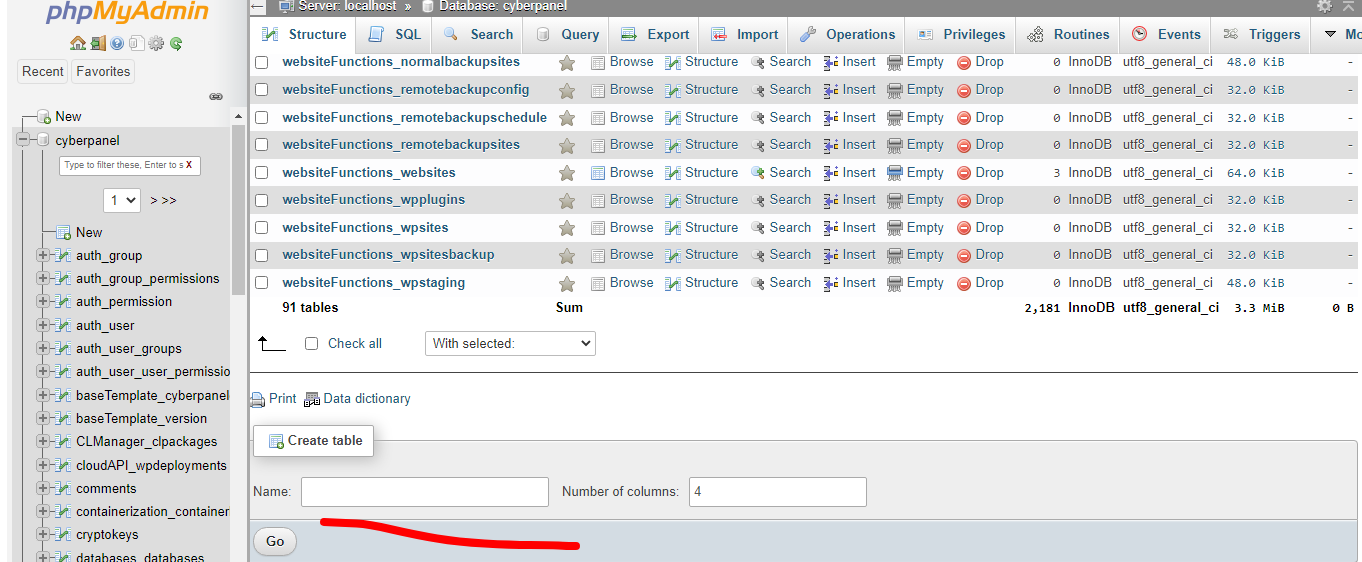
Task: Click the new table Name field
Action: pos(425,492)
